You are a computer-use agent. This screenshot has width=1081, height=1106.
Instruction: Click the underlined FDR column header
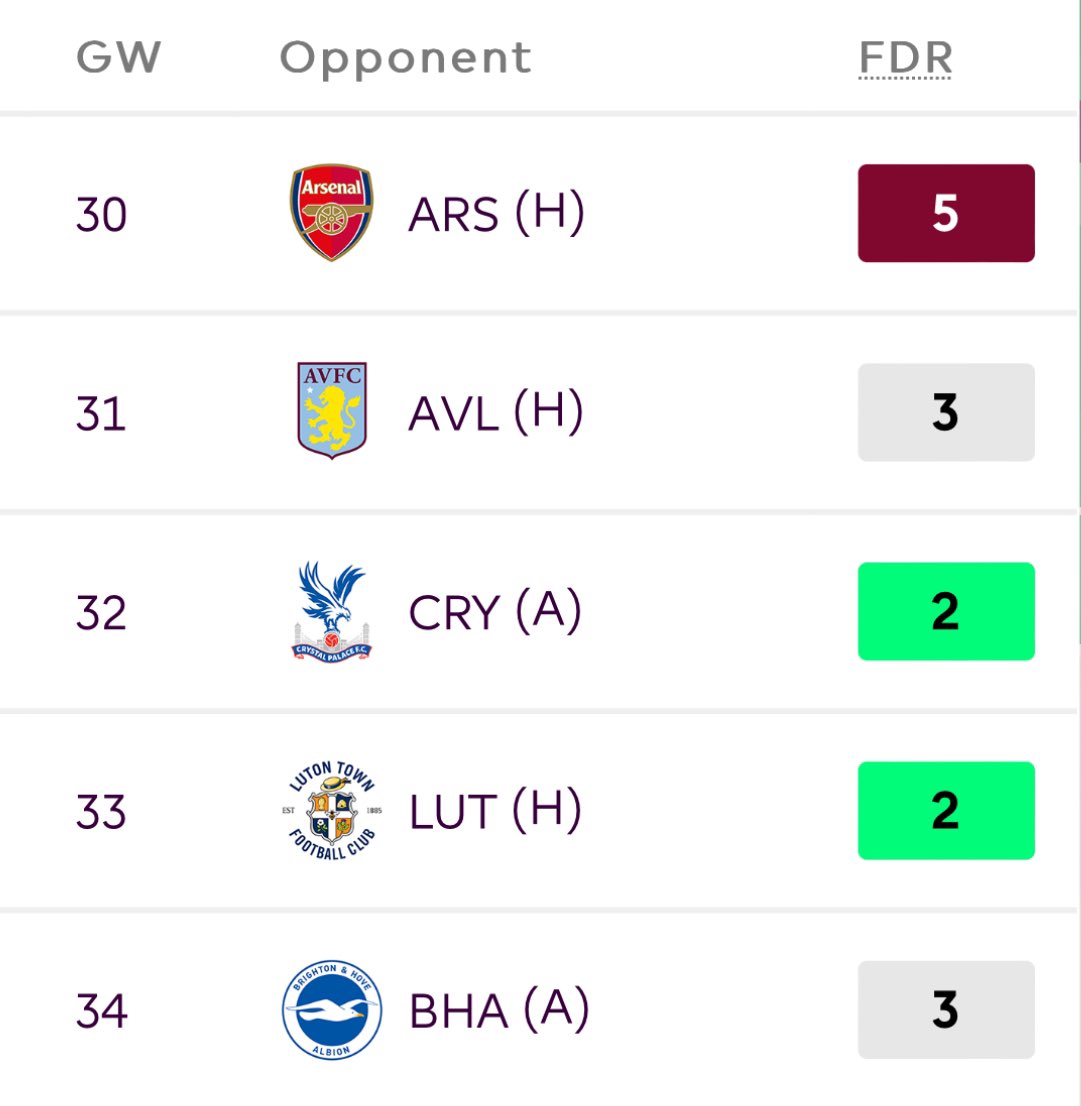[905, 58]
